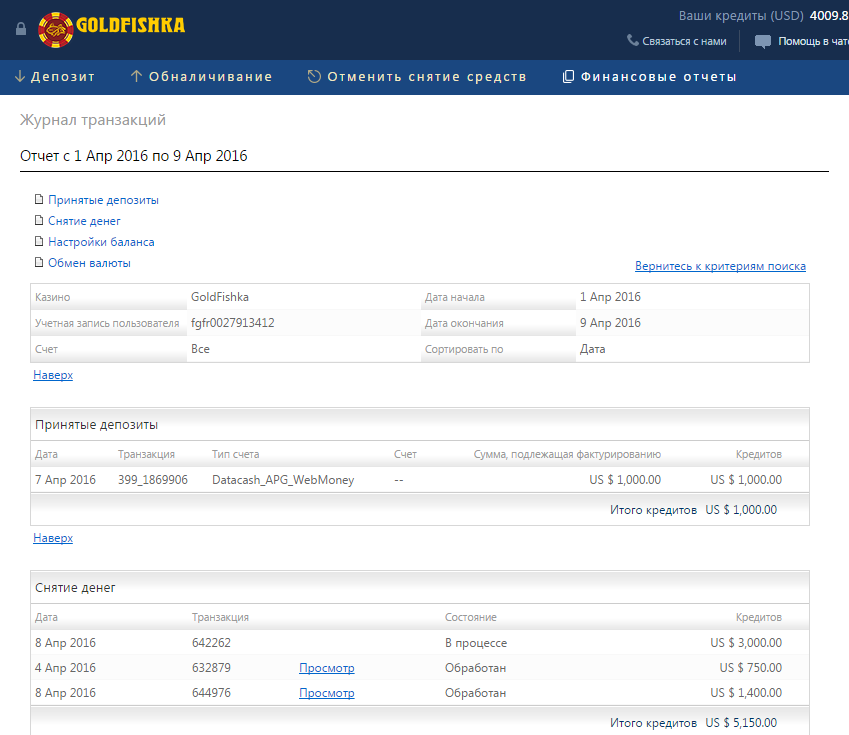Image resolution: width=849 pixels, height=735 pixels.
Task: Click the padlock icon in header
Action: [21, 28]
